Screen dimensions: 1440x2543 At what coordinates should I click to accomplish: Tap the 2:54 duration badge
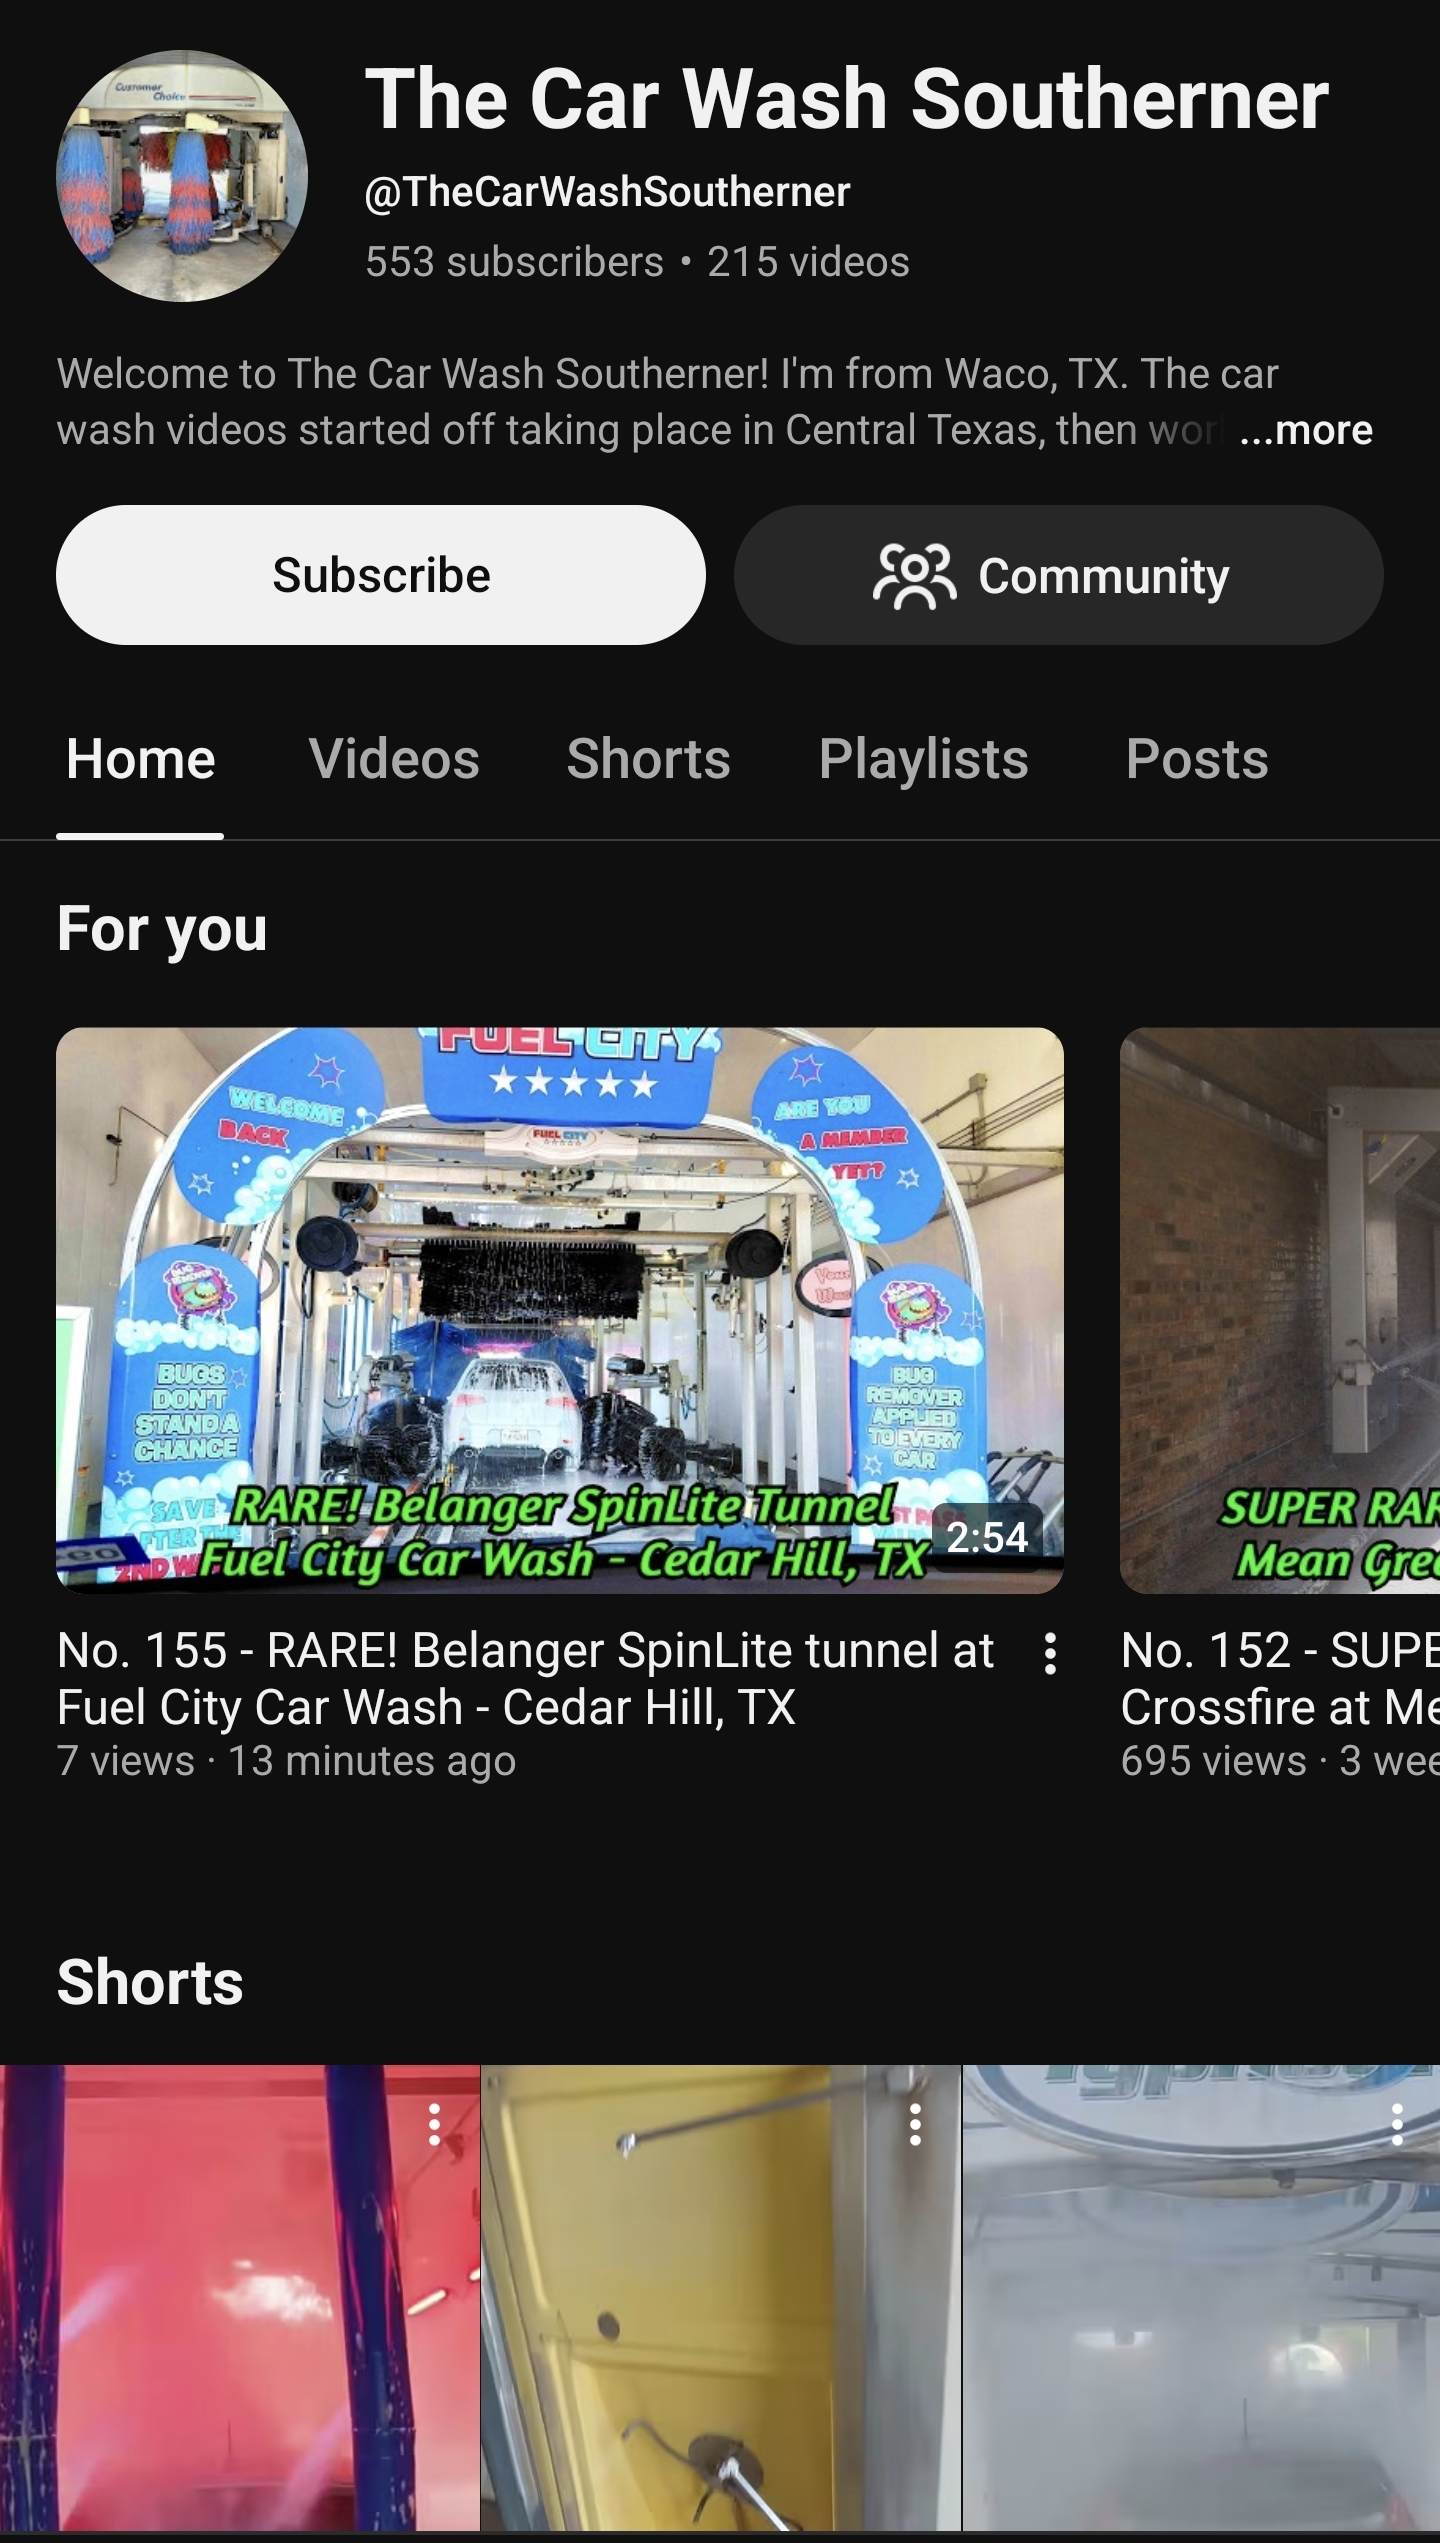[987, 1537]
